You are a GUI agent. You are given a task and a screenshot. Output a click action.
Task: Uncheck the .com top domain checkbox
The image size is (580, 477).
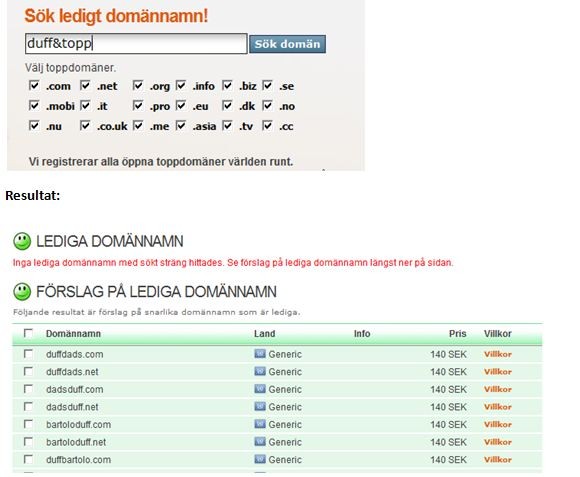(x=34, y=85)
